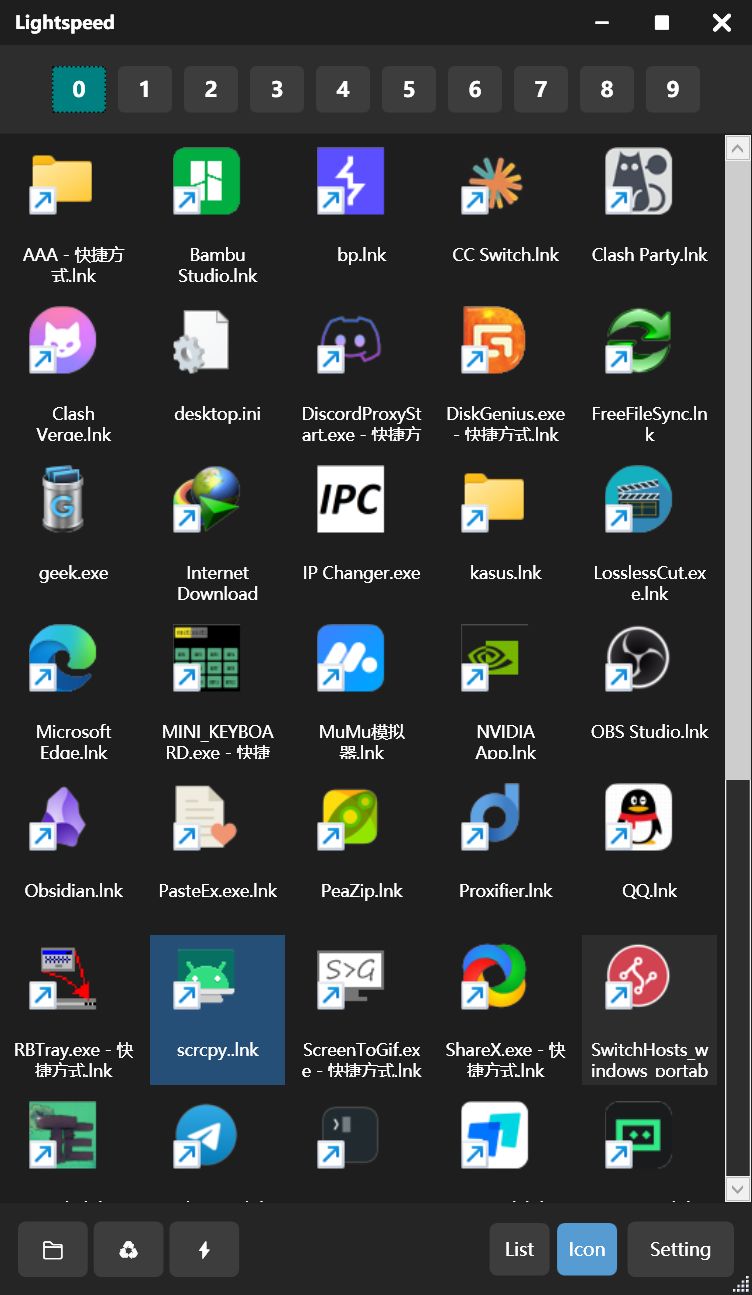This screenshot has width=752, height=1295.
Task: Launch Bambu Studio shortcut
Action: 206,182
